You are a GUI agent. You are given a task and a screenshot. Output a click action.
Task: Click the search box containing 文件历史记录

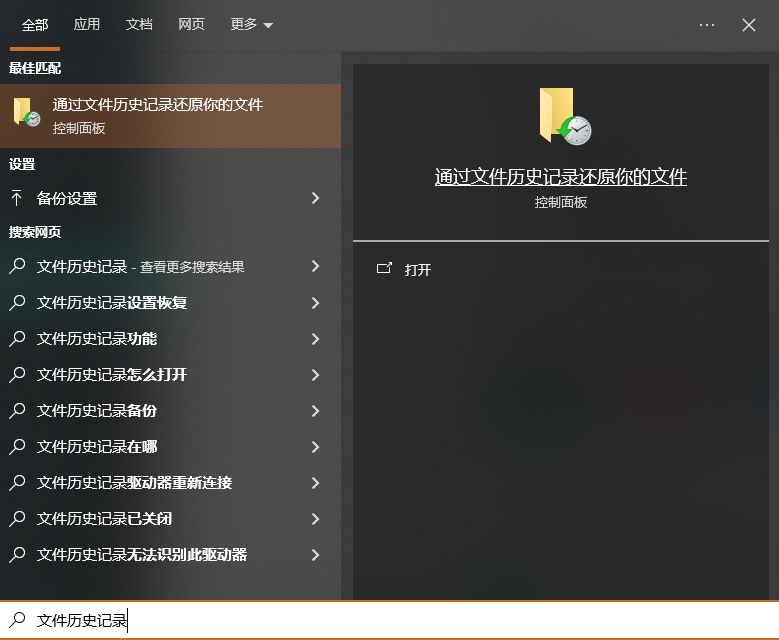pyautogui.click(x=390, y=620)
